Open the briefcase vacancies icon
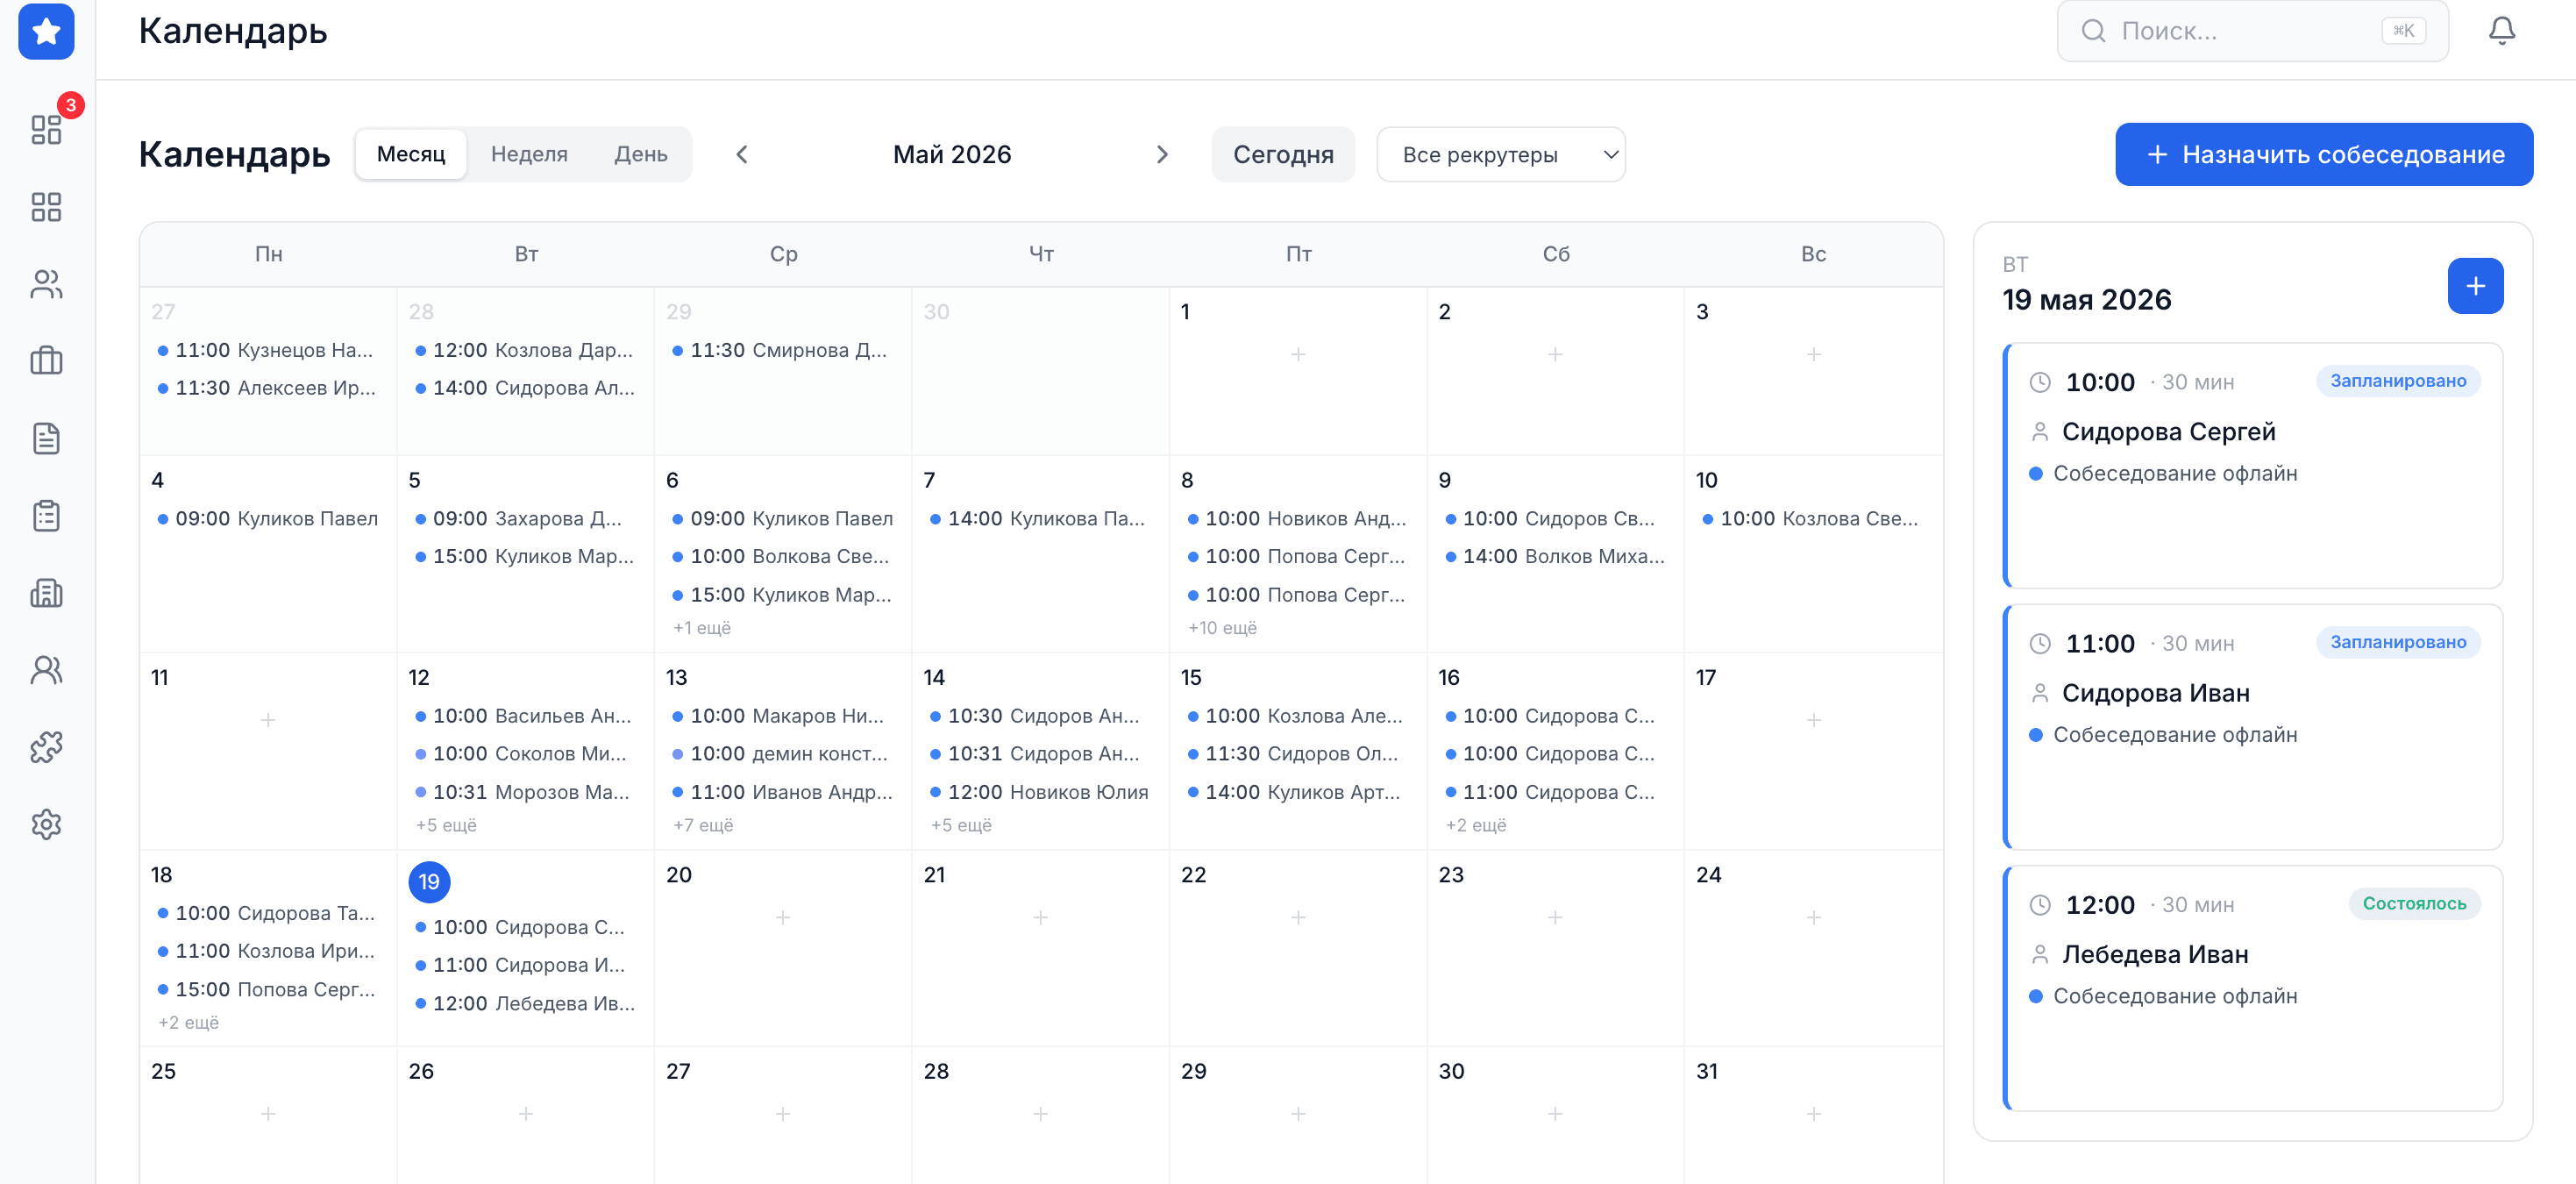The width and height of the screenshot is (2576, 1184). [46, 361]
